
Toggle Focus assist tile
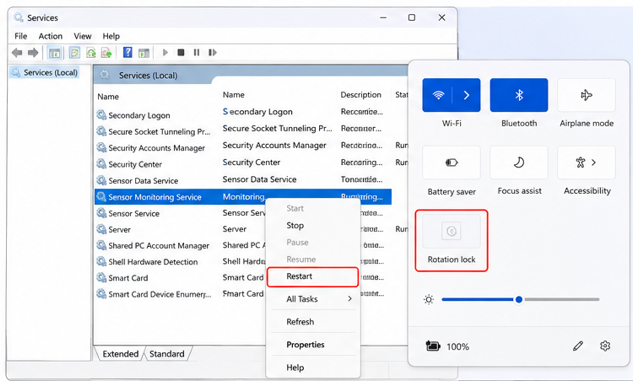(x=519, y=163)
